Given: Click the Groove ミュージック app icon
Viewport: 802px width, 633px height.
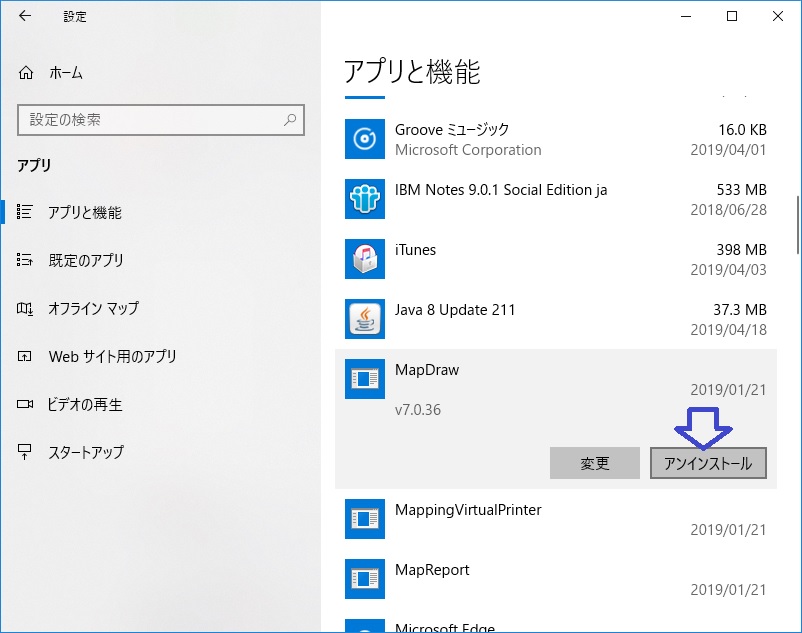Looking at the screenshot, I should (365, 139).
